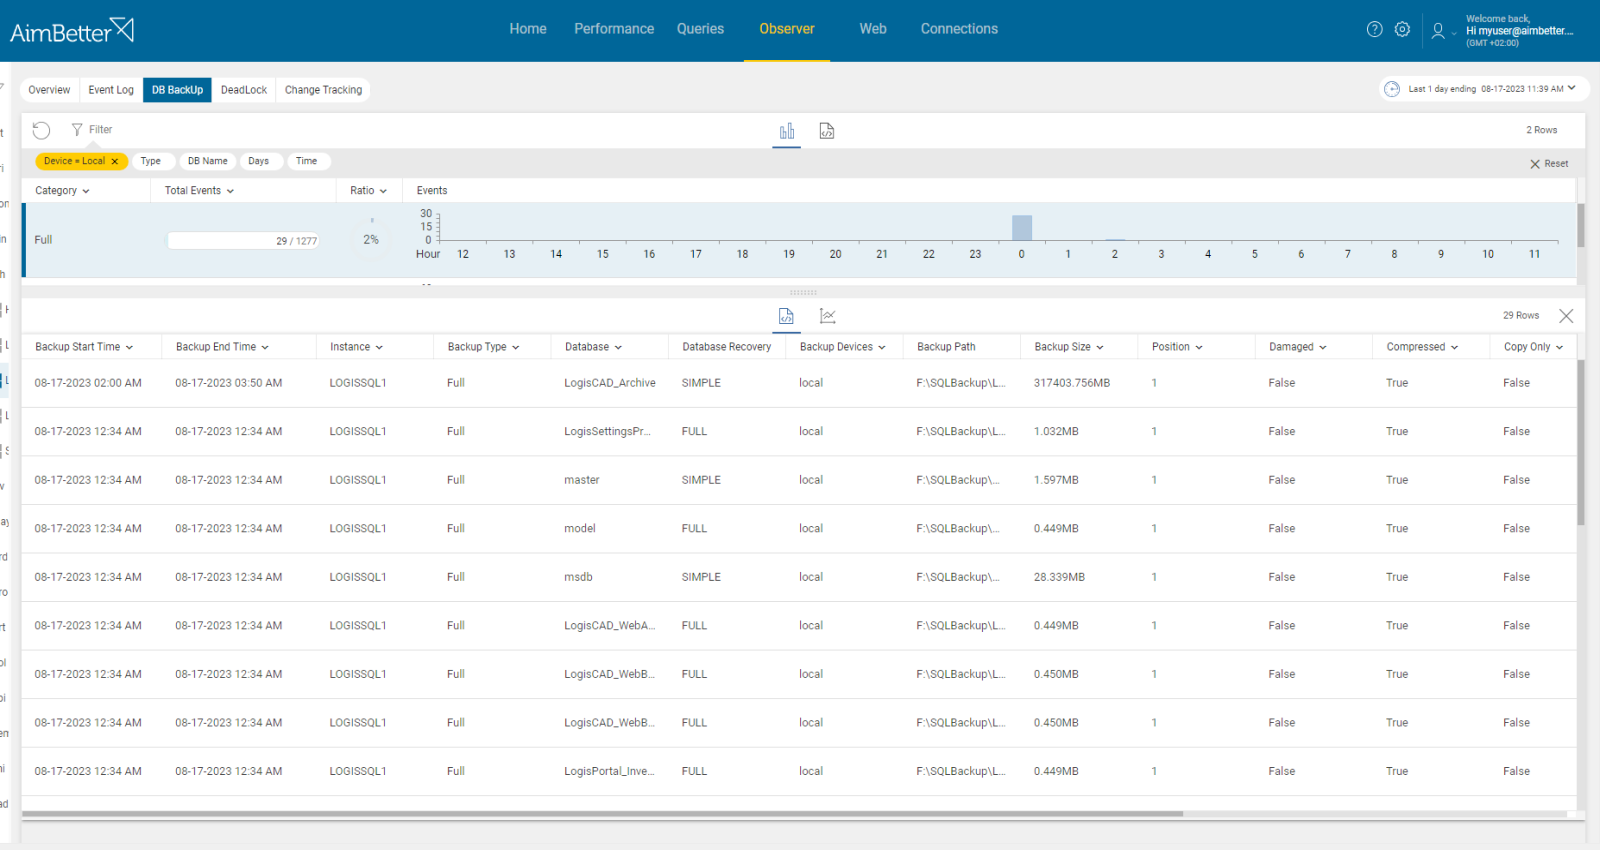
Task: Switch to code view icon in top panel
Action: (827, 131)
